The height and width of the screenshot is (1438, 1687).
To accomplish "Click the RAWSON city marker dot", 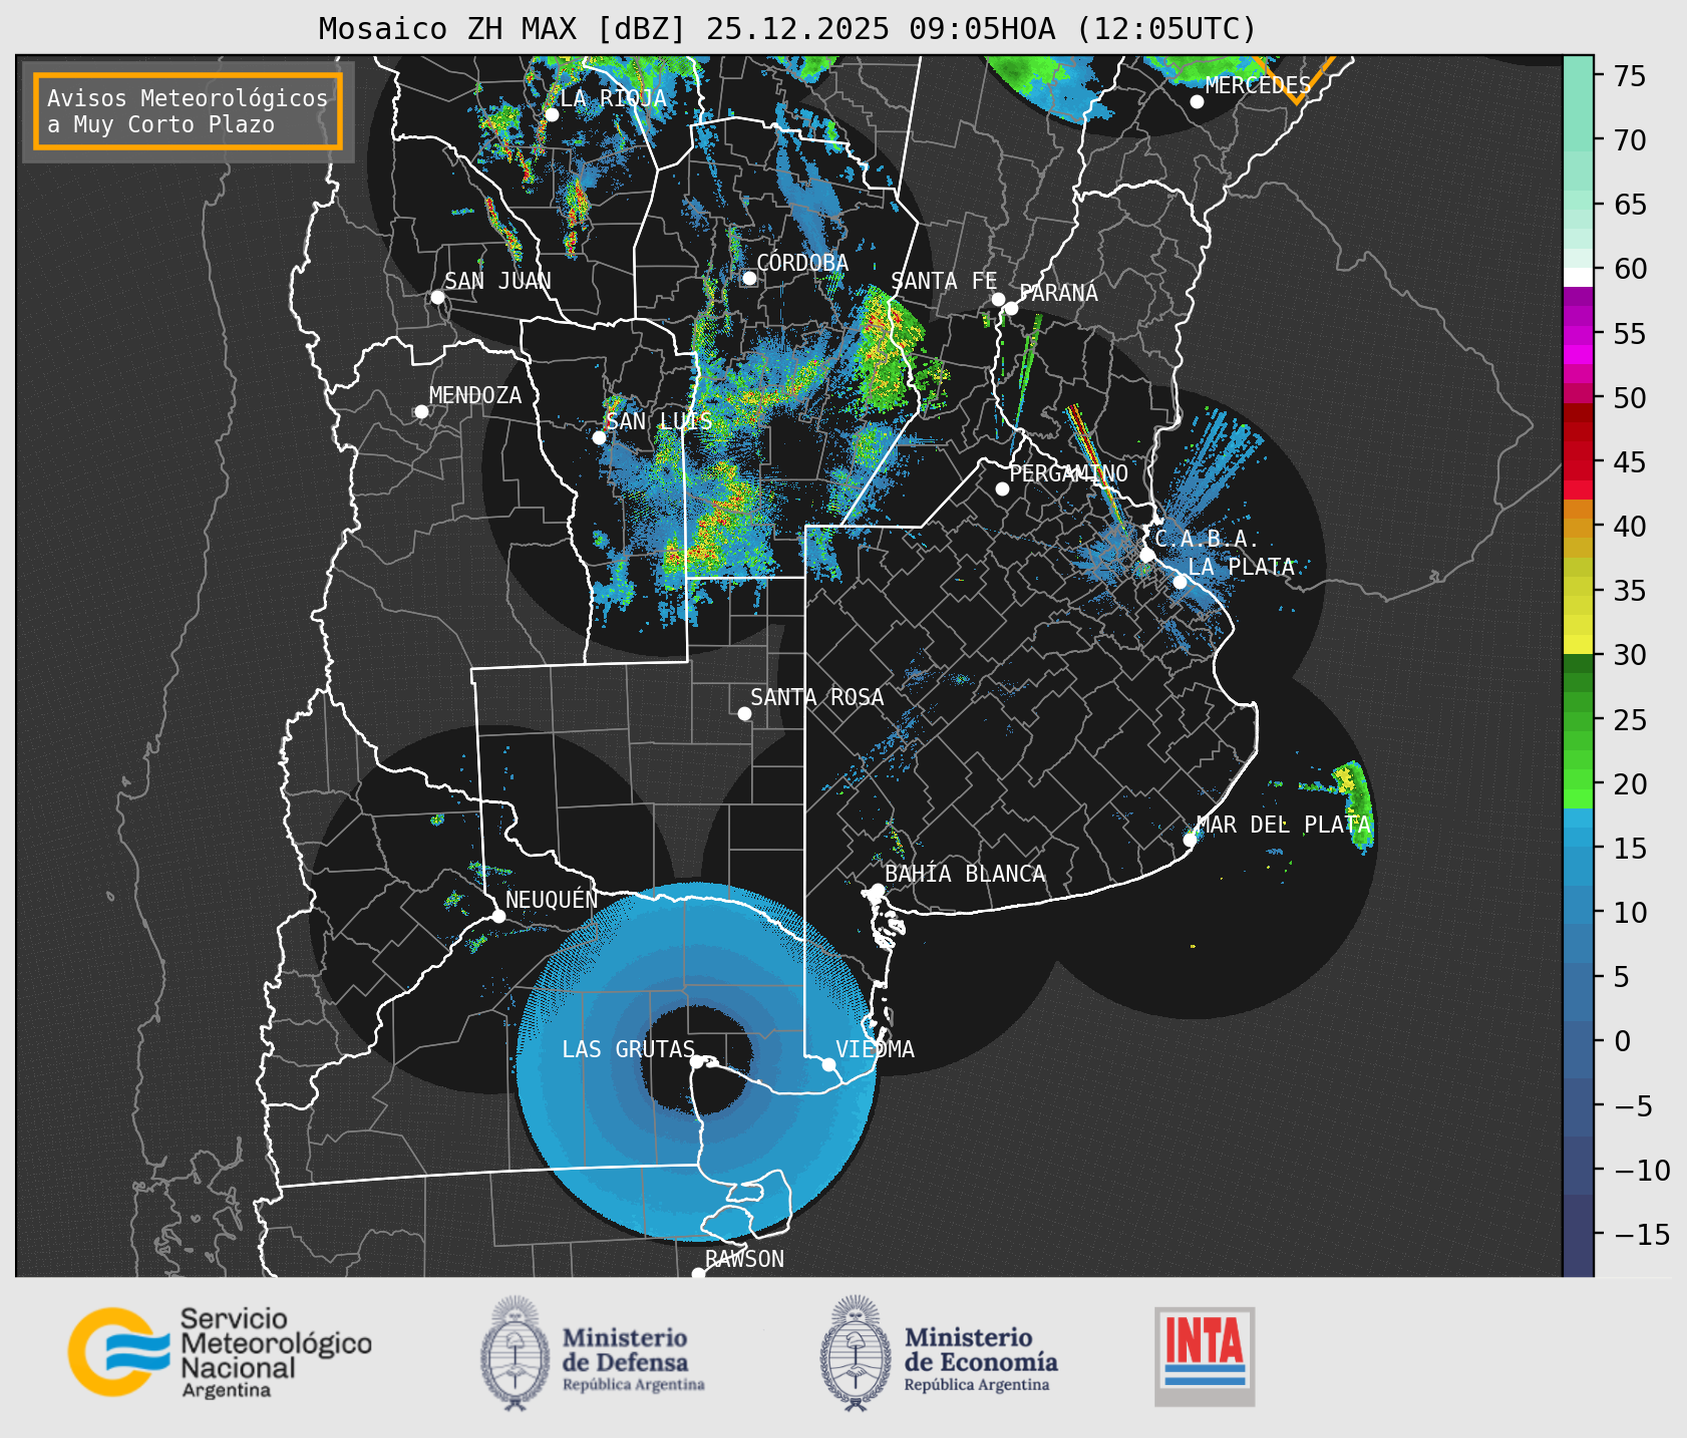I will (x=698, y=1273).
